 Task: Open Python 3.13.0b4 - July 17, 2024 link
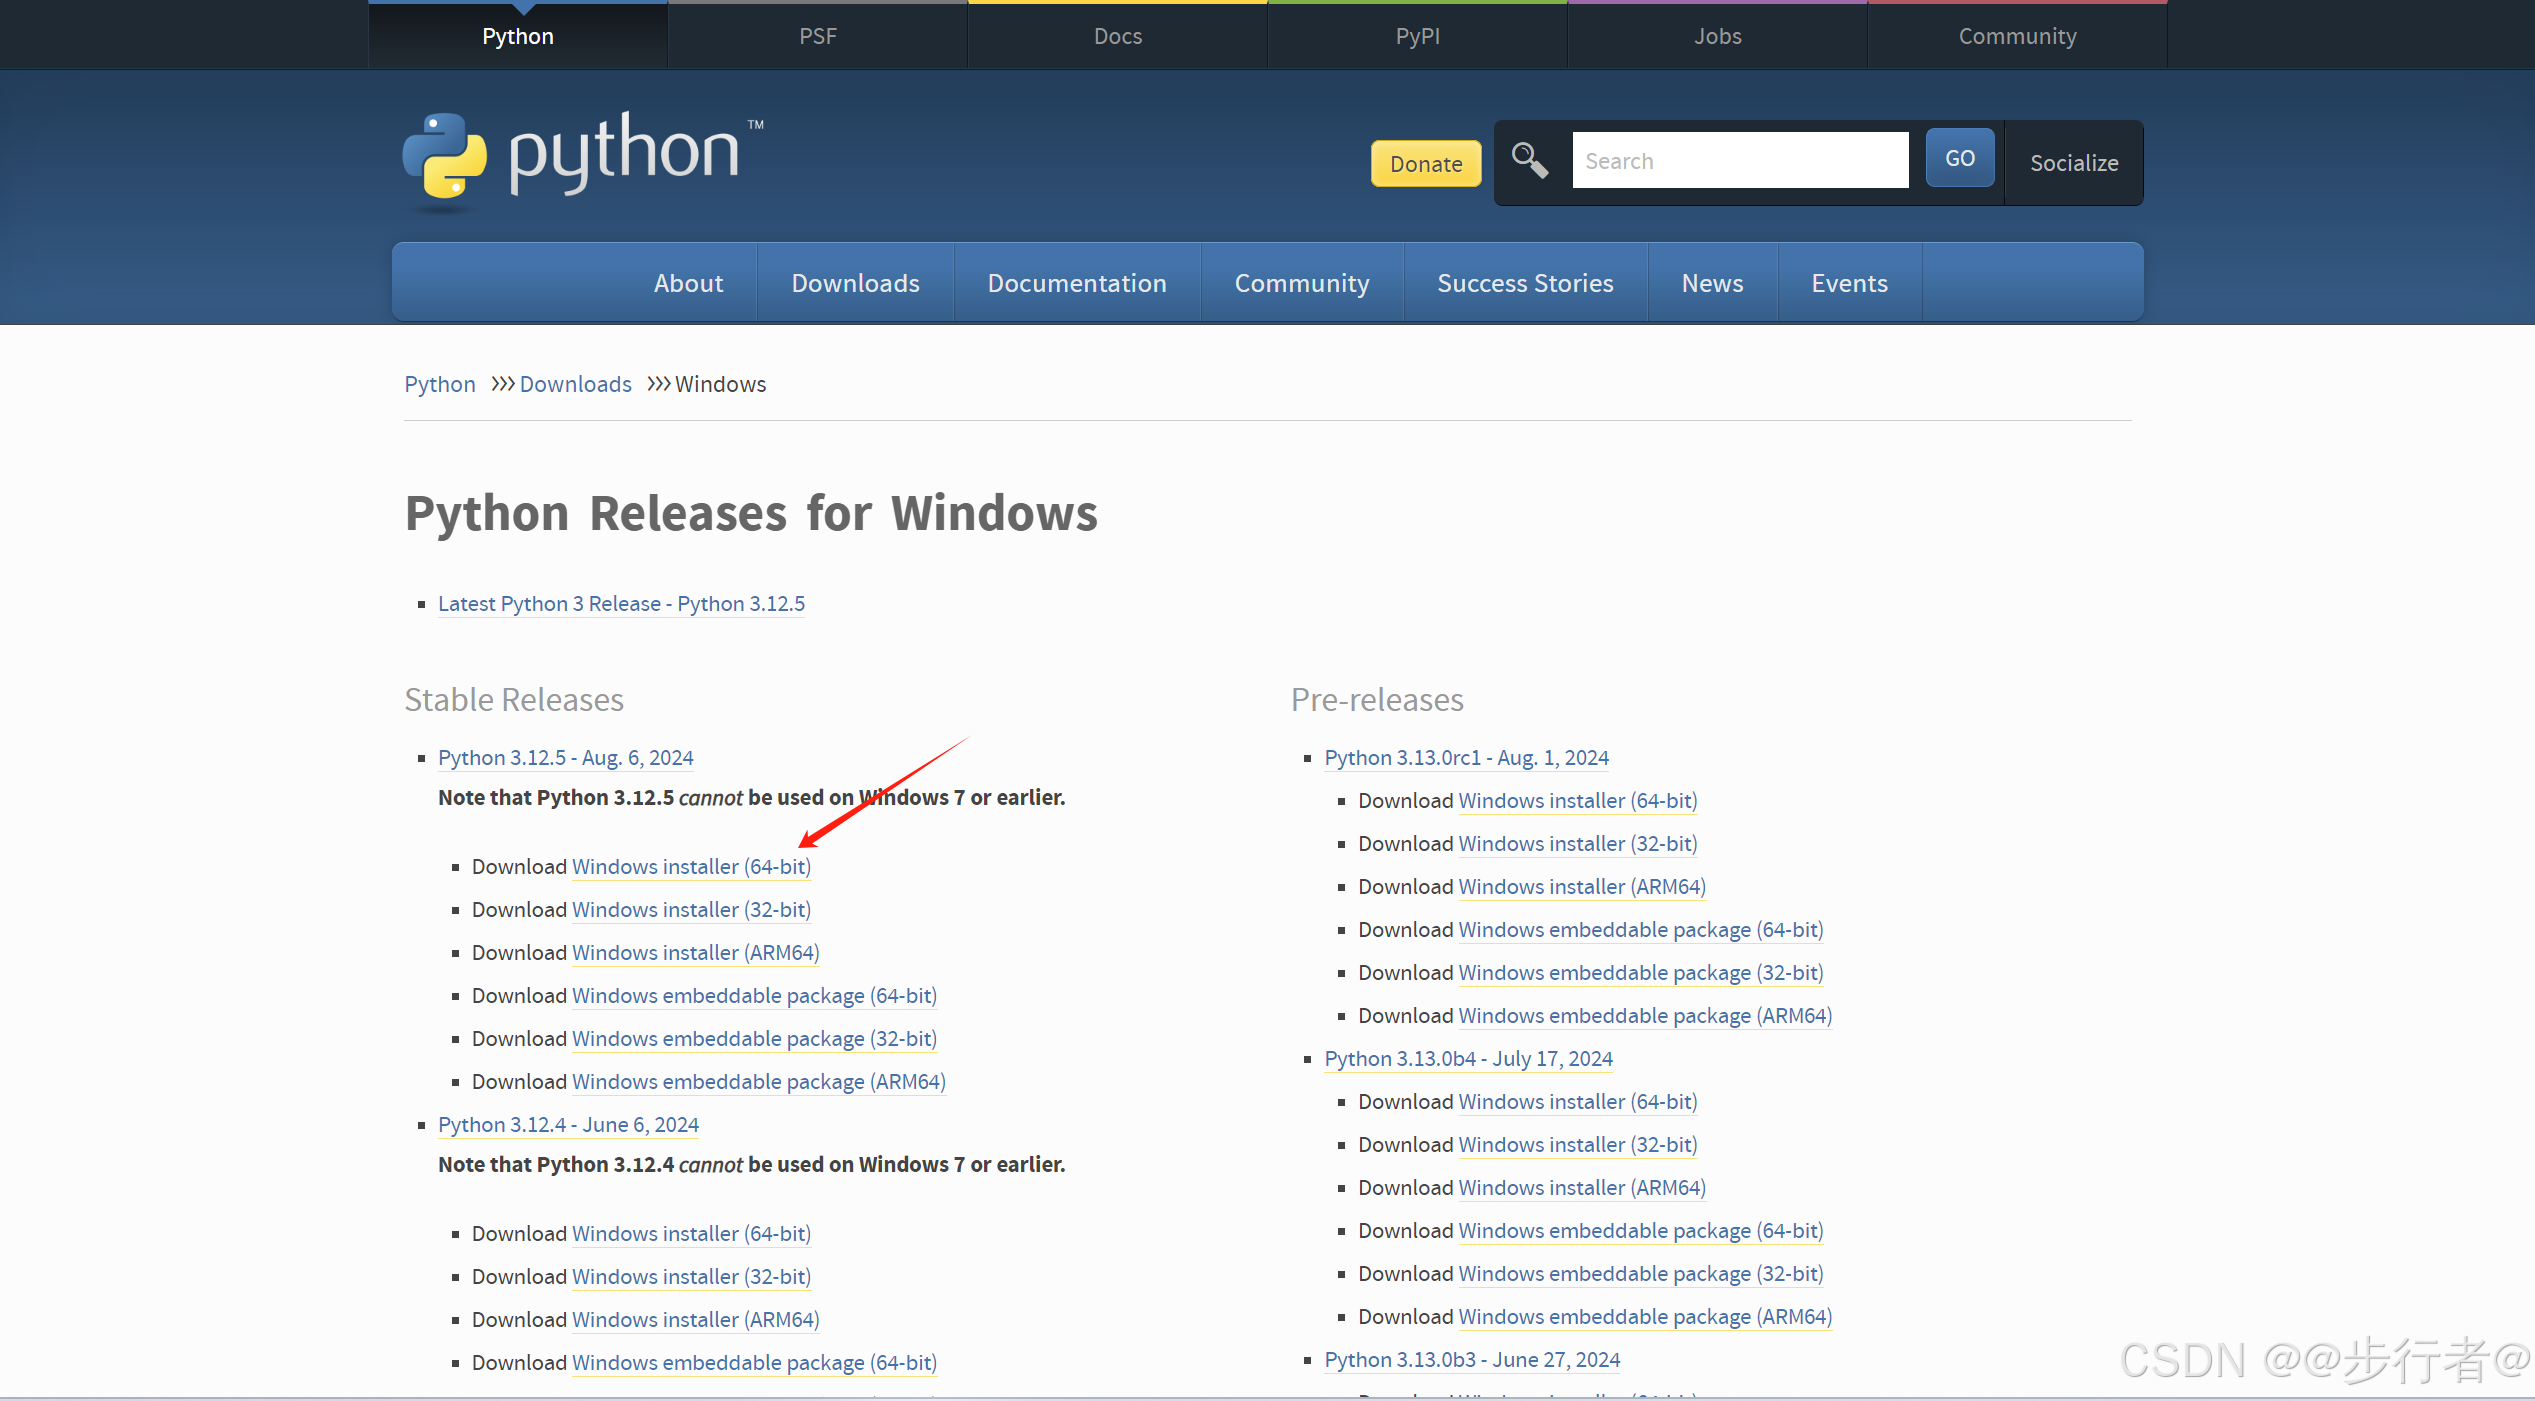pos(1469,1059)
